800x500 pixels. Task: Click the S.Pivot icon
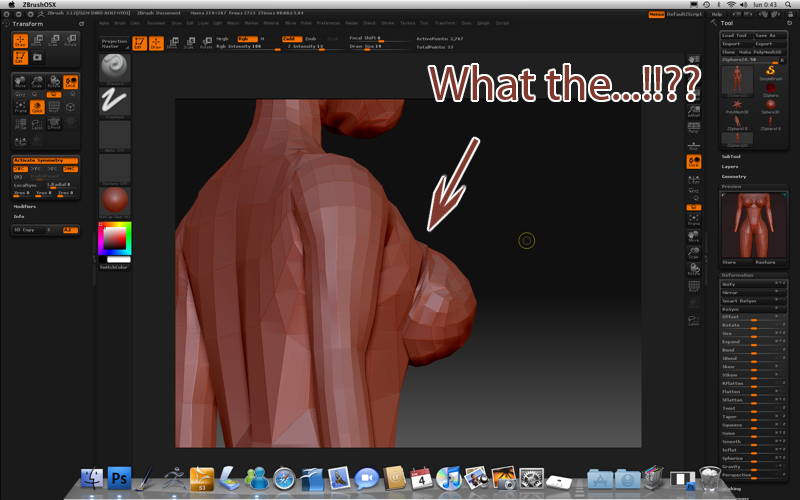(54, 124)
